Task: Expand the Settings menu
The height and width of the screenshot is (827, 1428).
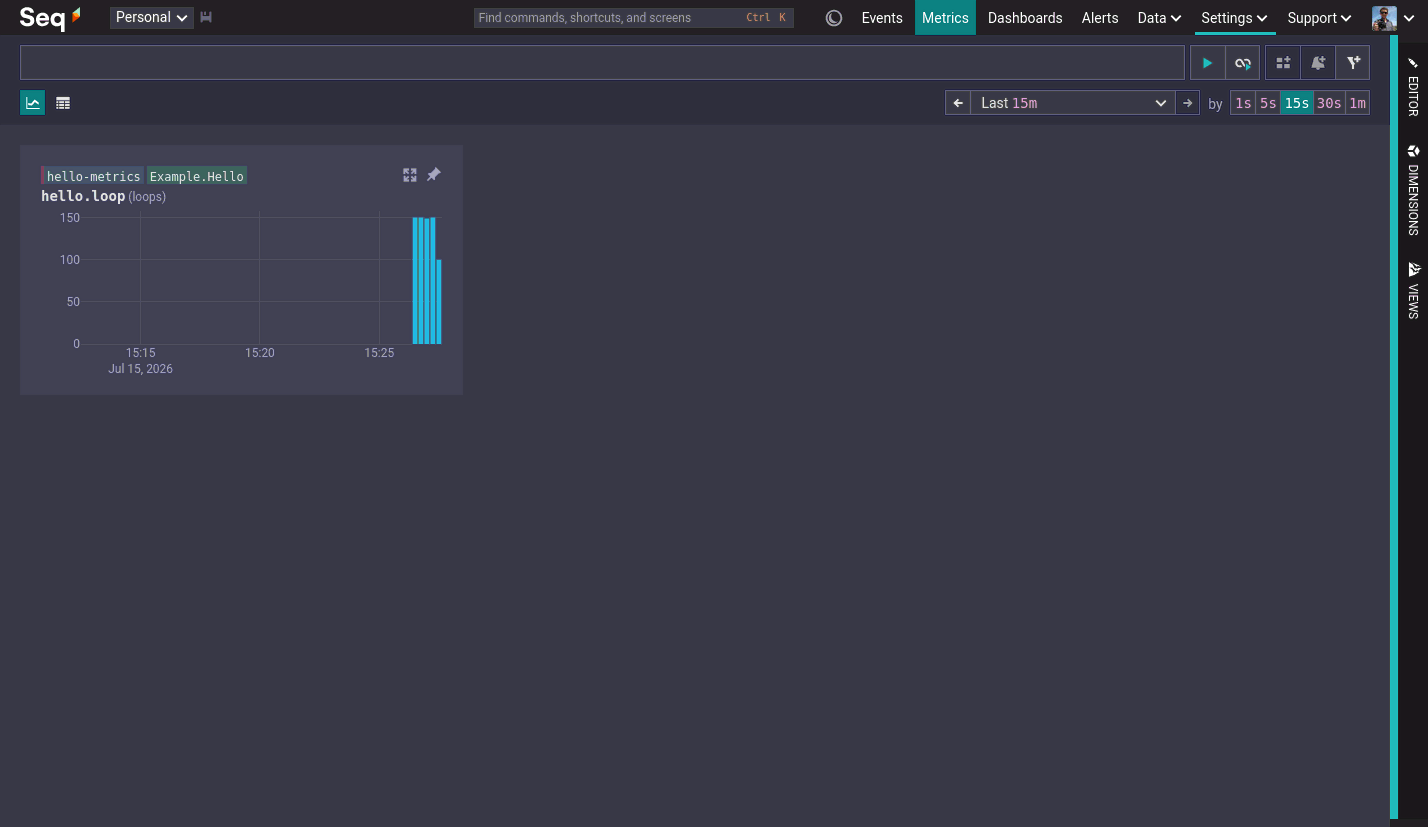Action: (x=1235, y=18)
